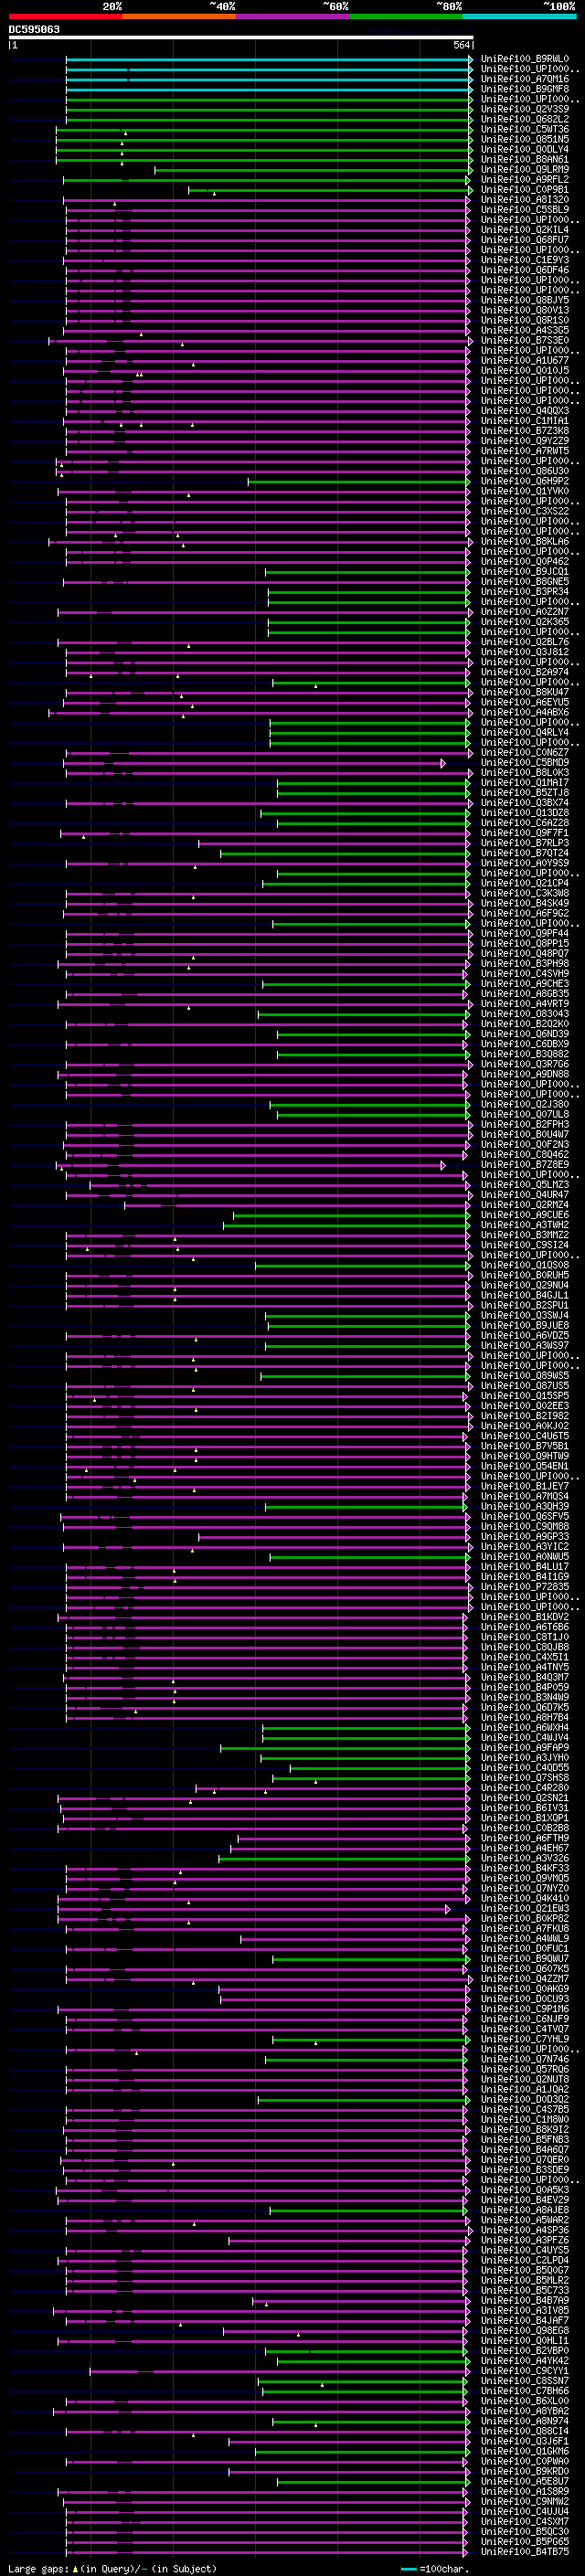The width and height of the screenshot is (585, 2576).
Task: Select label UniRef100_Q8R1S0
Action: pos(525,320)
